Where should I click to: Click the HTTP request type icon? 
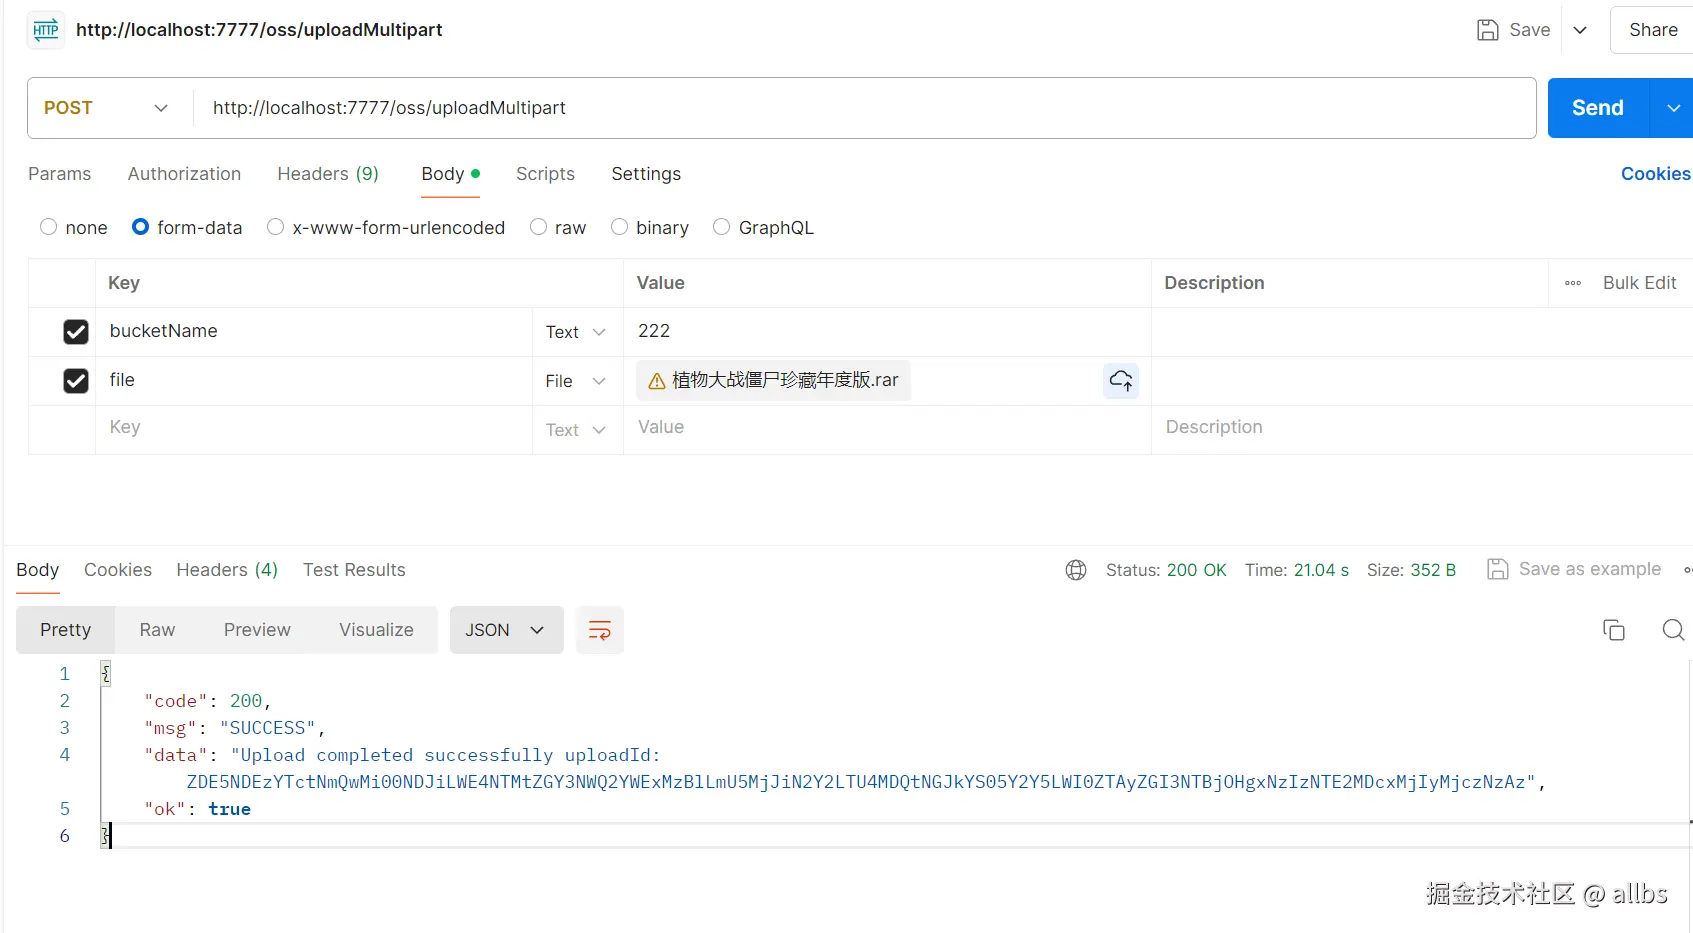coord(46,30)
